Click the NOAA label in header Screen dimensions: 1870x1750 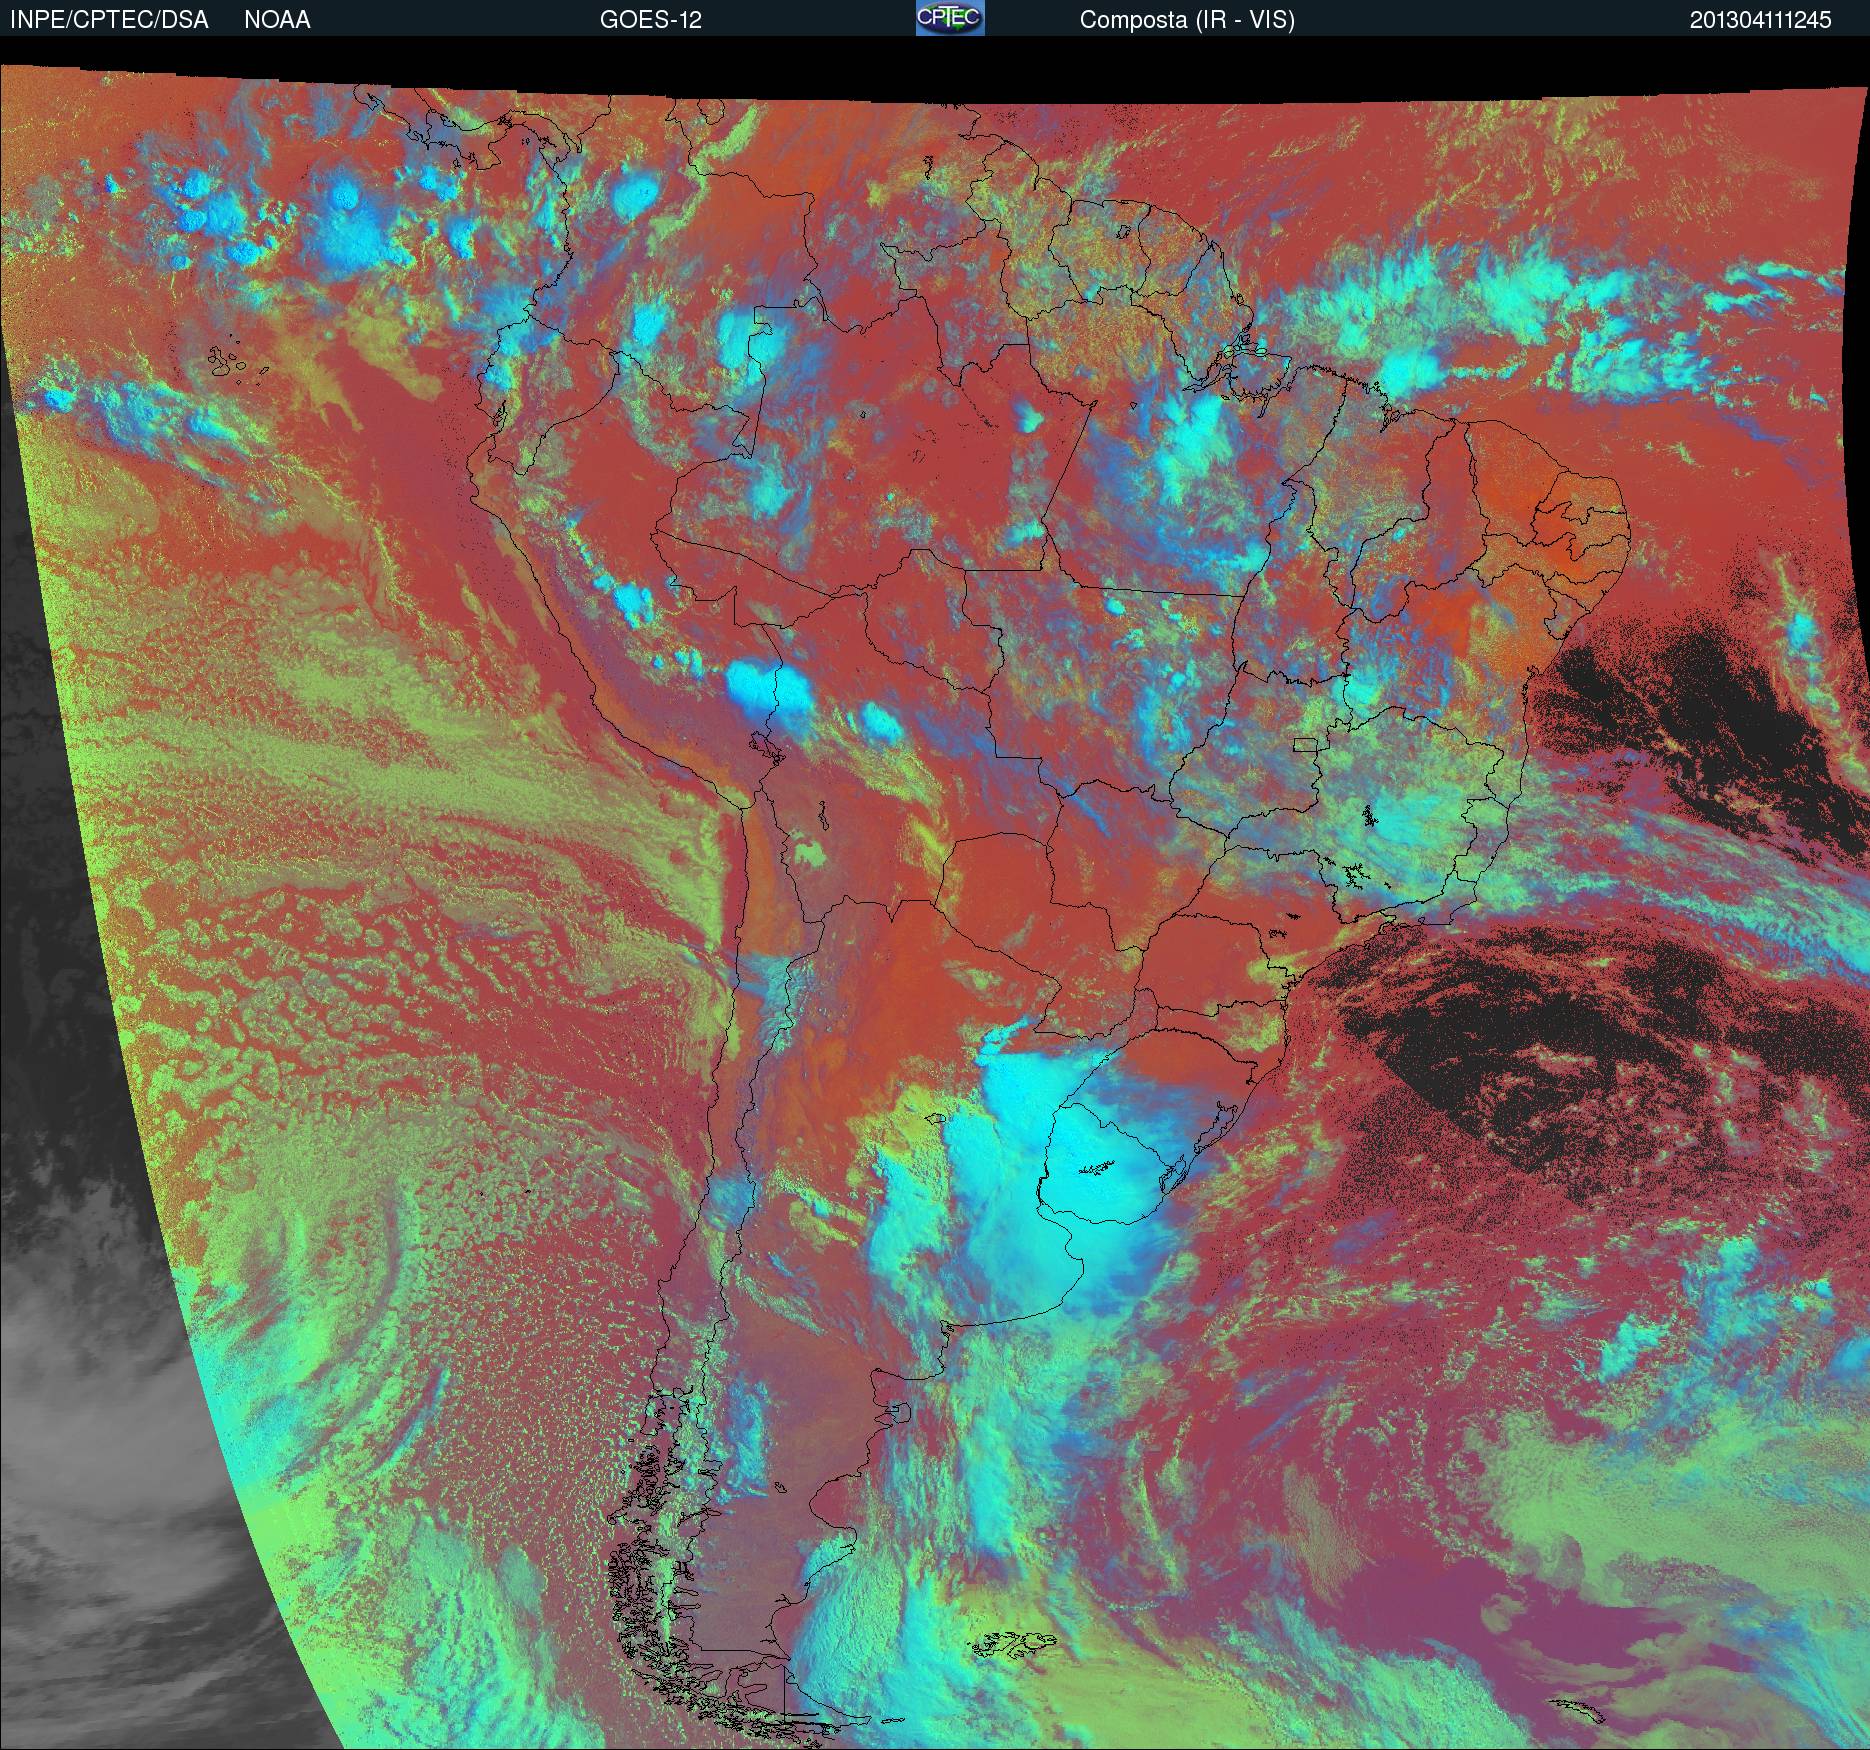coord(277,20)
